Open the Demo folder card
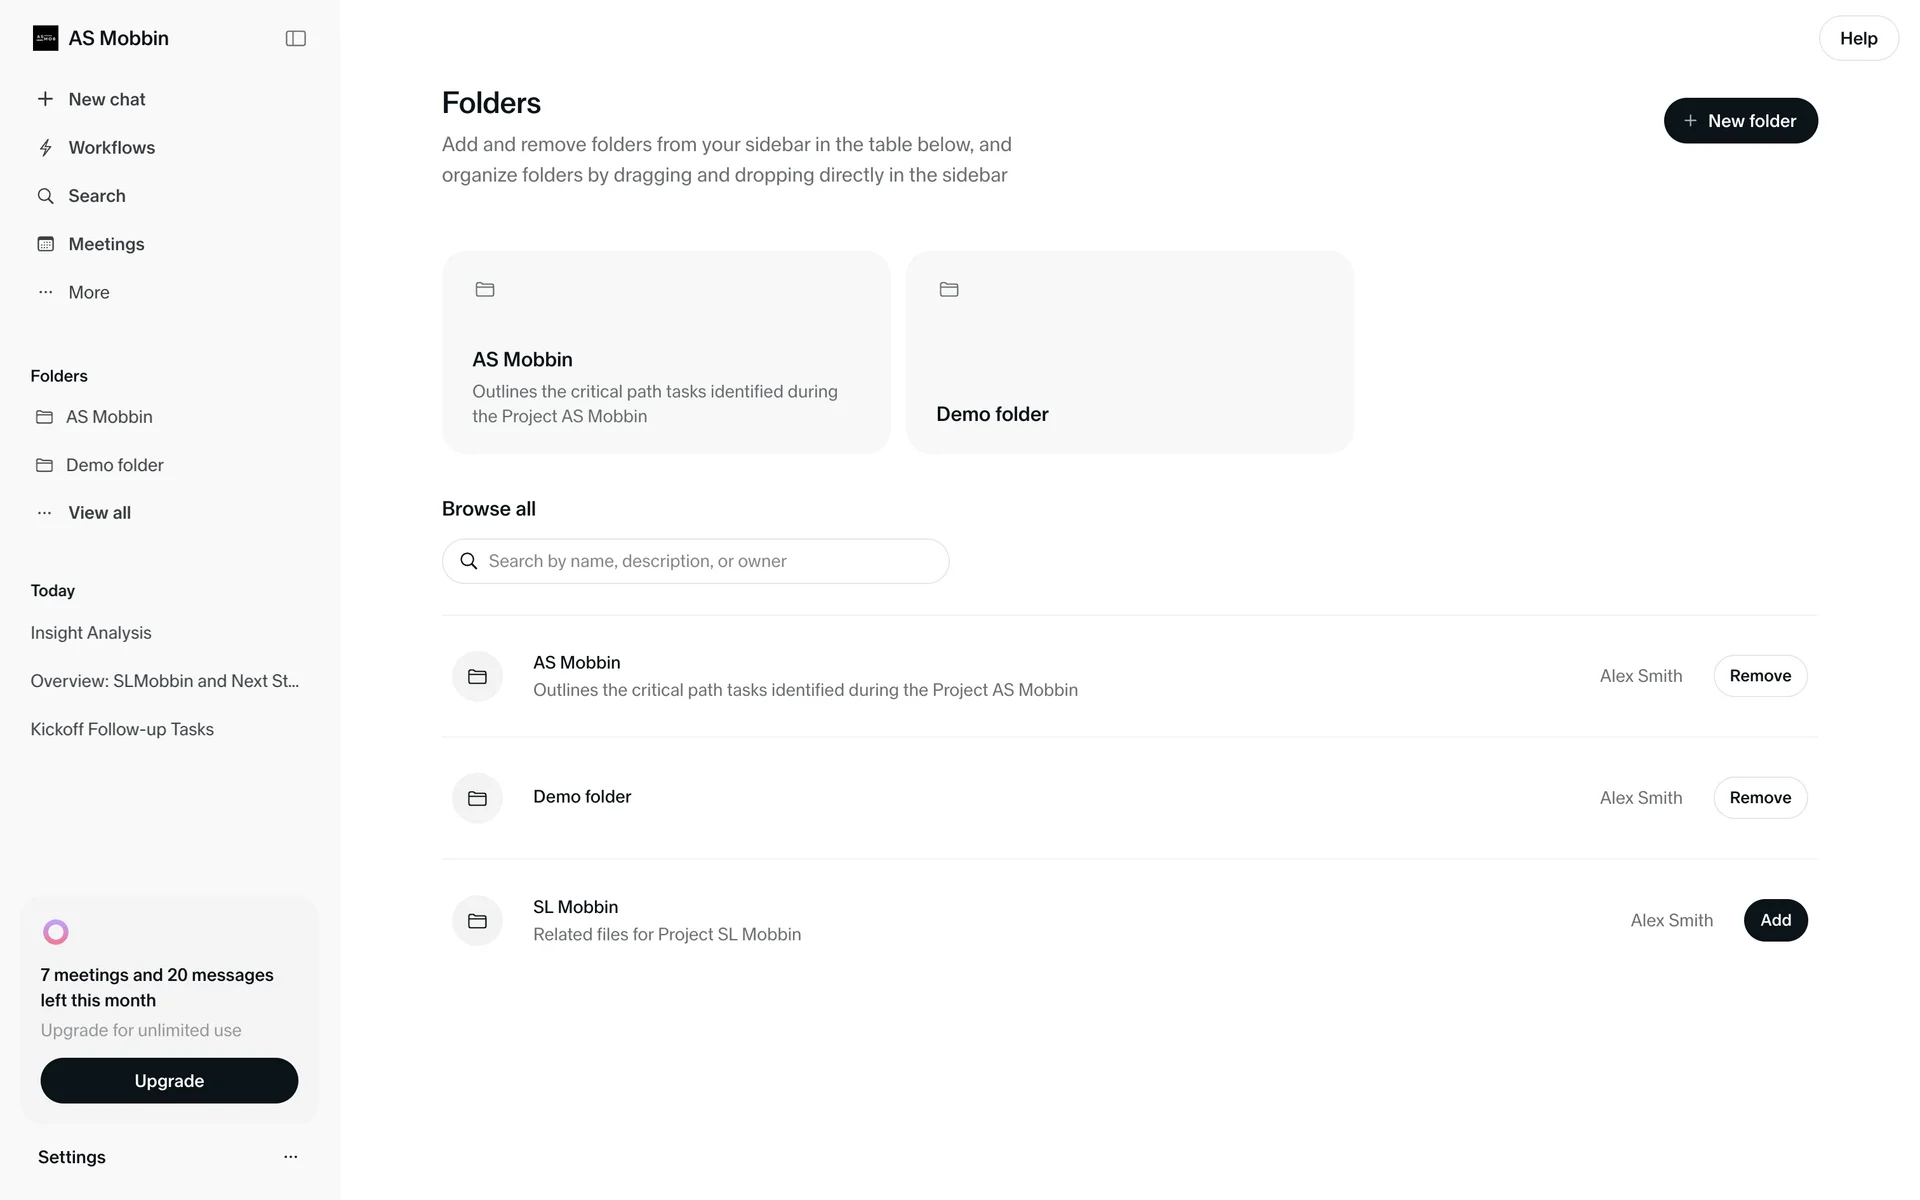The height and width of the screenshot is (1200, 1920). [1129, 352]
